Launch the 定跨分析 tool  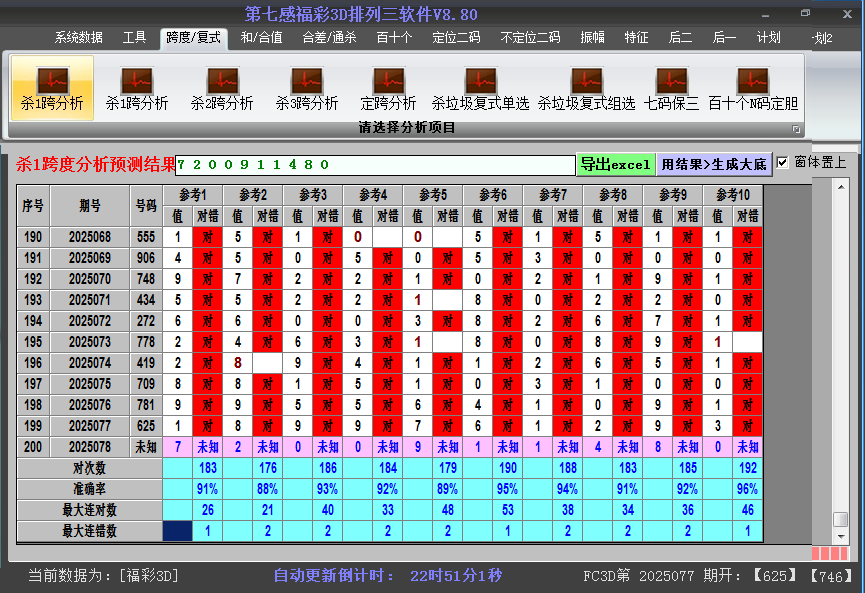click(x=388, y=81)
